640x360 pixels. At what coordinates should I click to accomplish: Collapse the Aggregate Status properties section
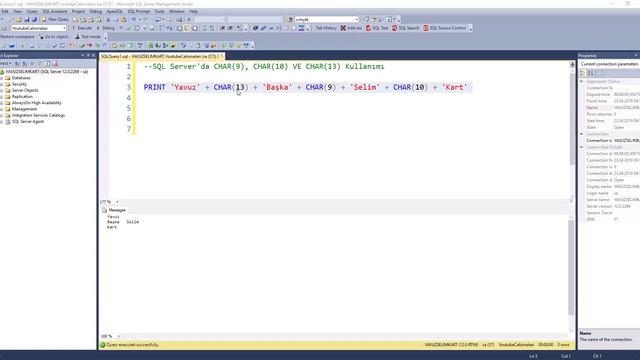[x=582, y=81]
